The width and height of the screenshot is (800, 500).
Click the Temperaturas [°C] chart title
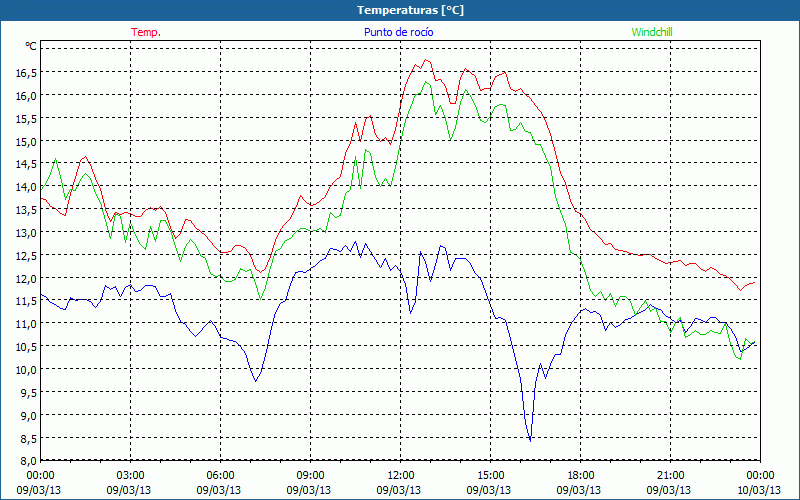tap(410, 10)
